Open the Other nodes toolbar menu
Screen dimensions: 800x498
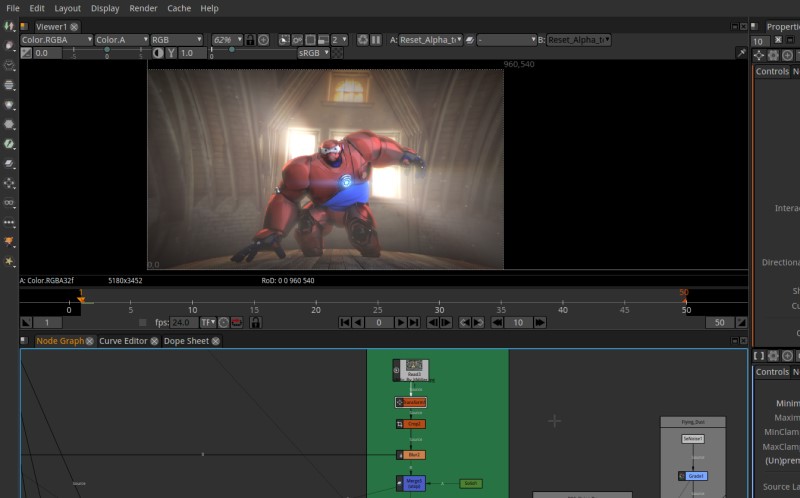(x=9, y=222)
